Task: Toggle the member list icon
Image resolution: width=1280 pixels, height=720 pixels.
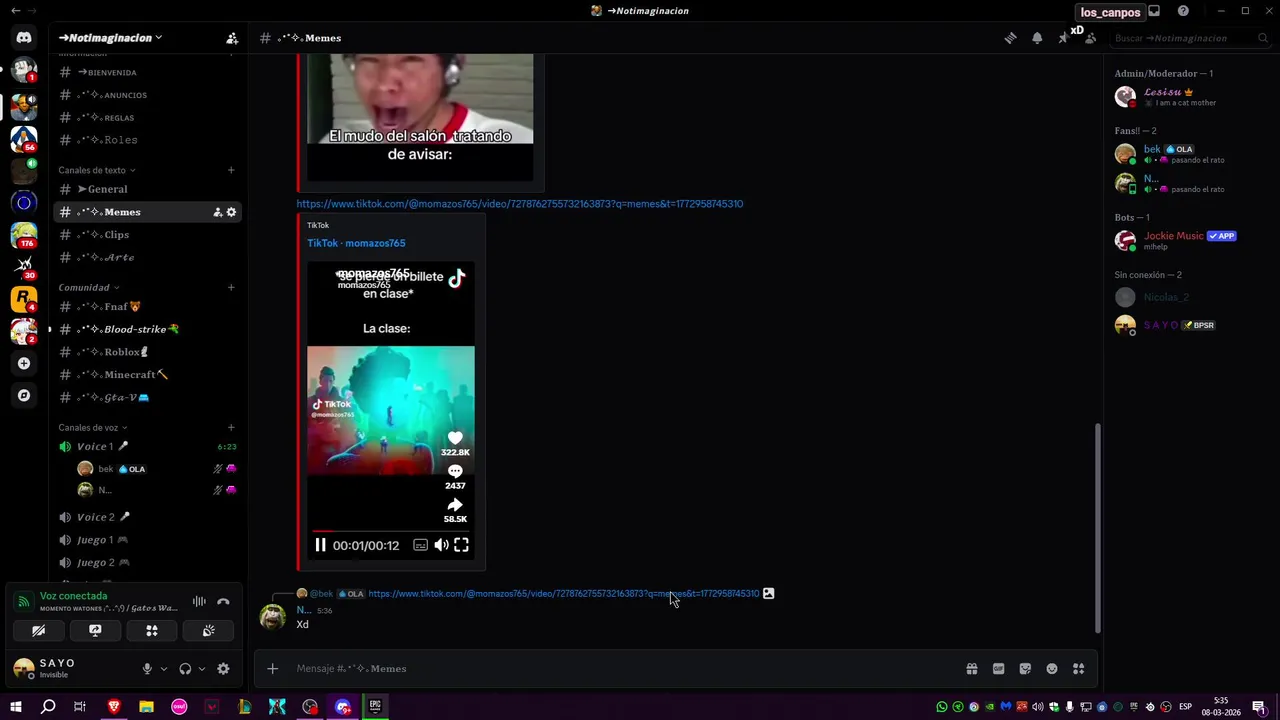Action: tap(1091, 38)
